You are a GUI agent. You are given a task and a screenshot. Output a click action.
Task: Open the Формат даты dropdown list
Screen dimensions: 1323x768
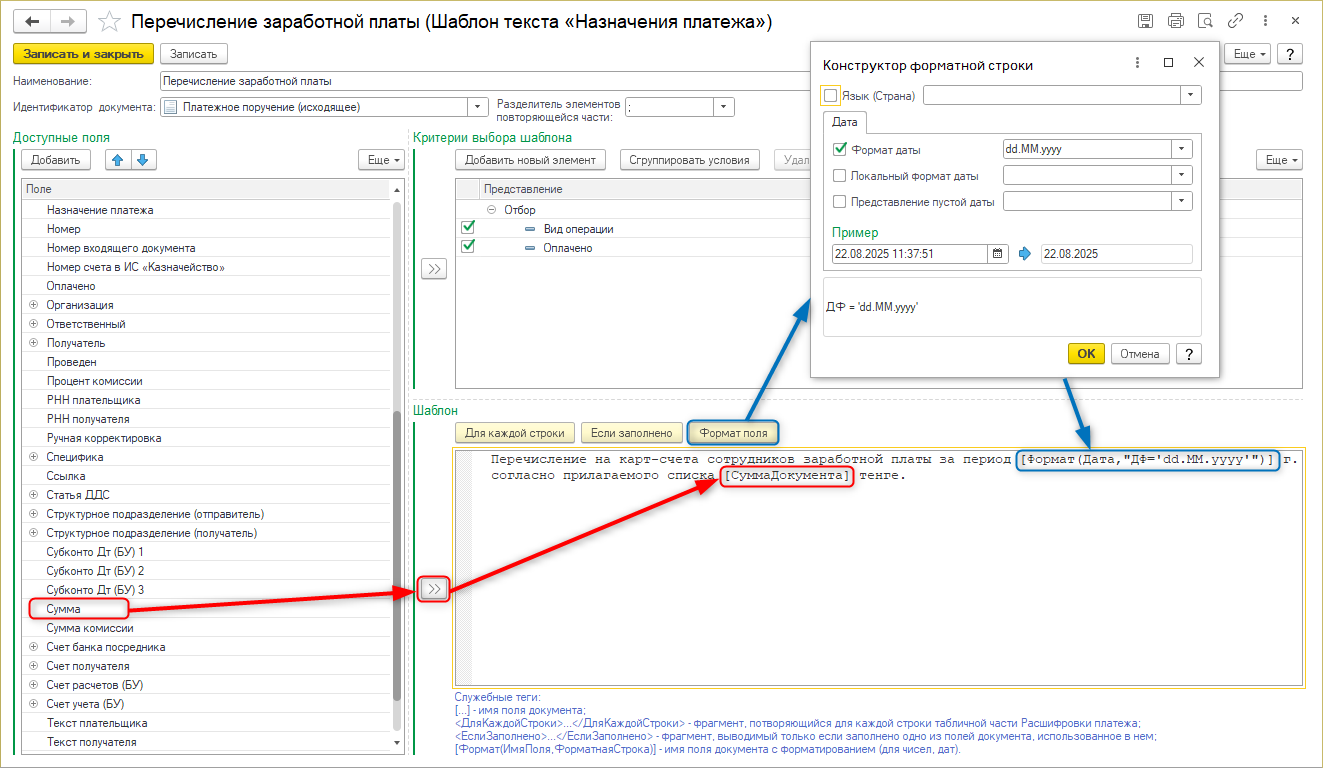pos(1183,149)
